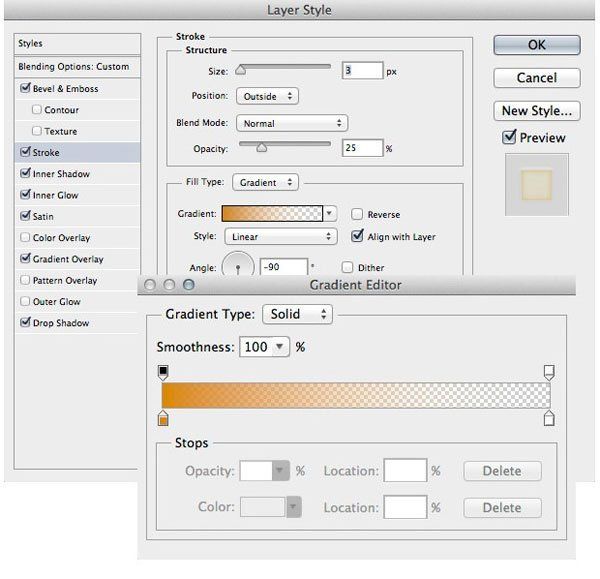Click the black left opacity stop
The width and height of the screenshot is (600, 579).
point(163,372)
